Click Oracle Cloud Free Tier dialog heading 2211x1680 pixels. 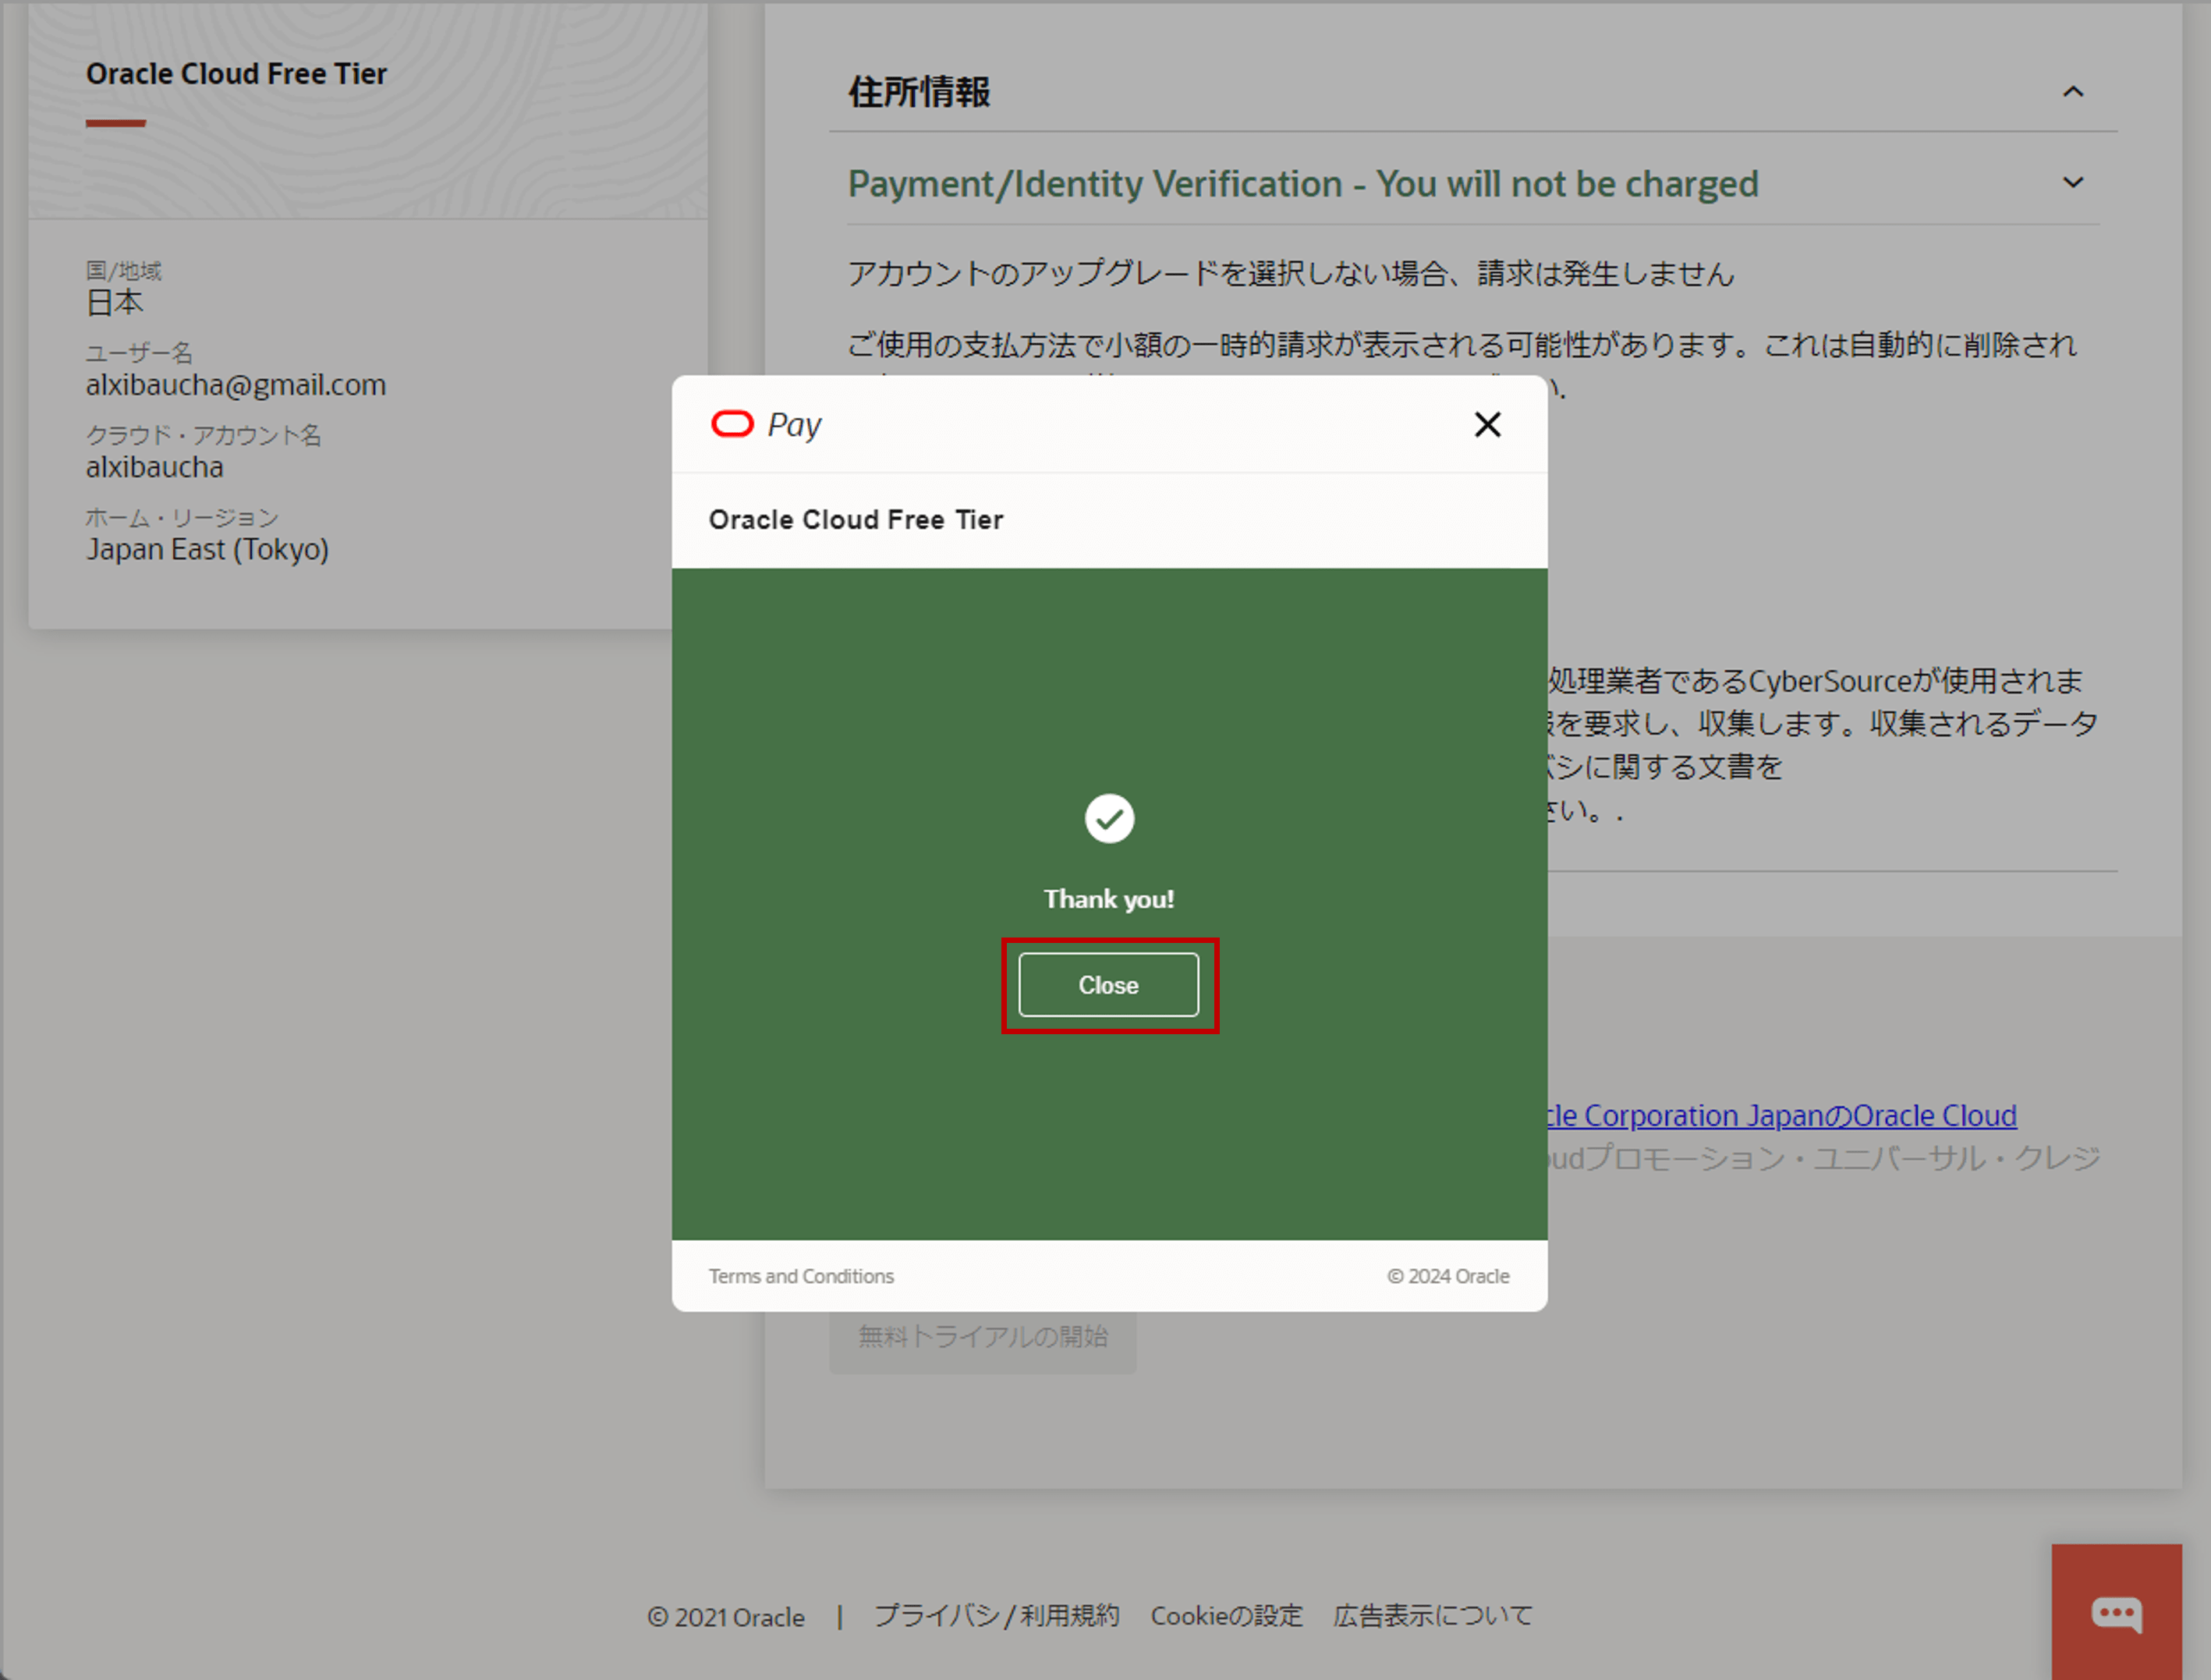[x=856, y=520]
